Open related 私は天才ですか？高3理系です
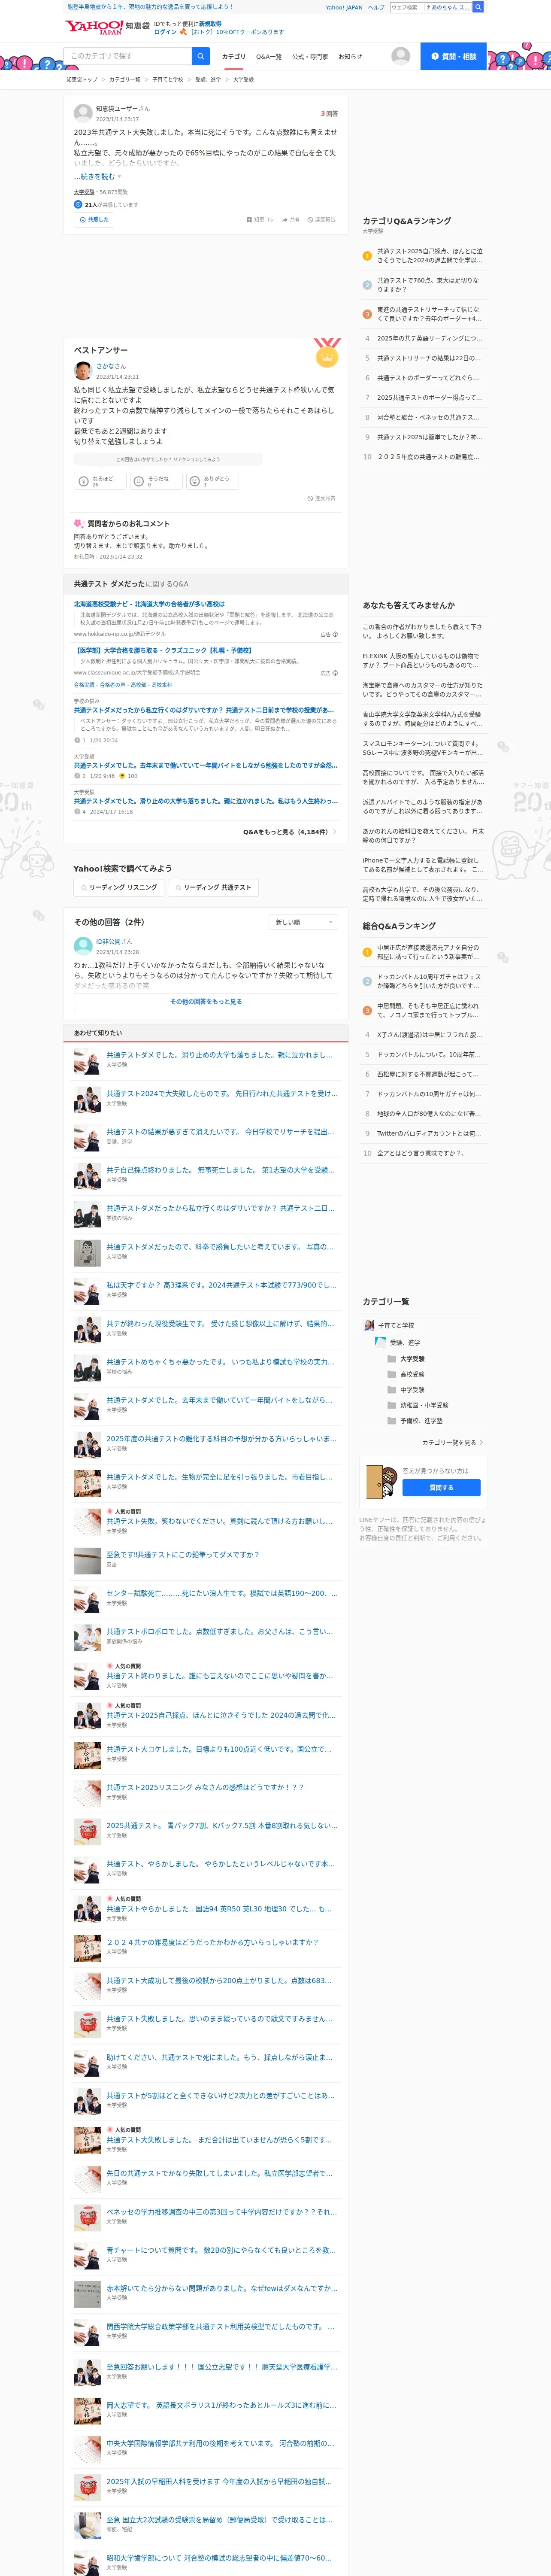The height and width of the screenshot is (2576, 551). (x=221, y=1285)
